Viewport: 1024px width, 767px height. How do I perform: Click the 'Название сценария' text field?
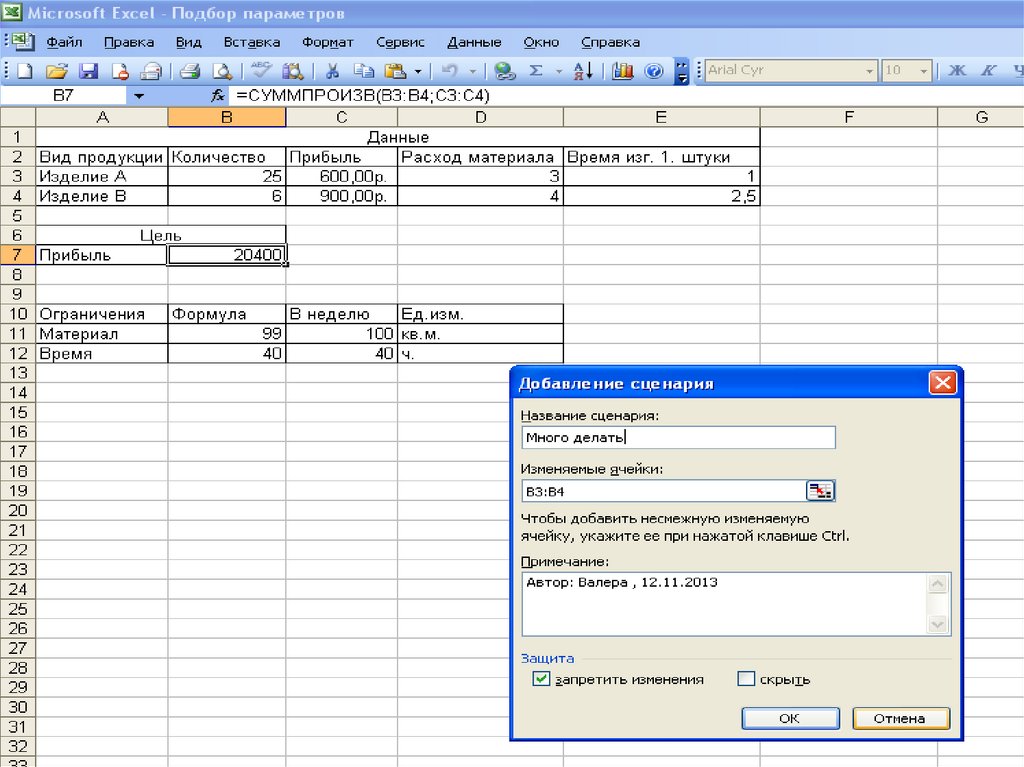pyautogui.click(x=678, y=437)
